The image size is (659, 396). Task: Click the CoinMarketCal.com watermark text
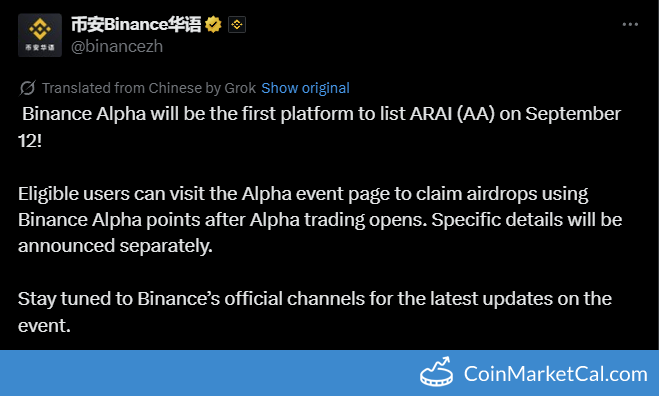tap(555, 374)
